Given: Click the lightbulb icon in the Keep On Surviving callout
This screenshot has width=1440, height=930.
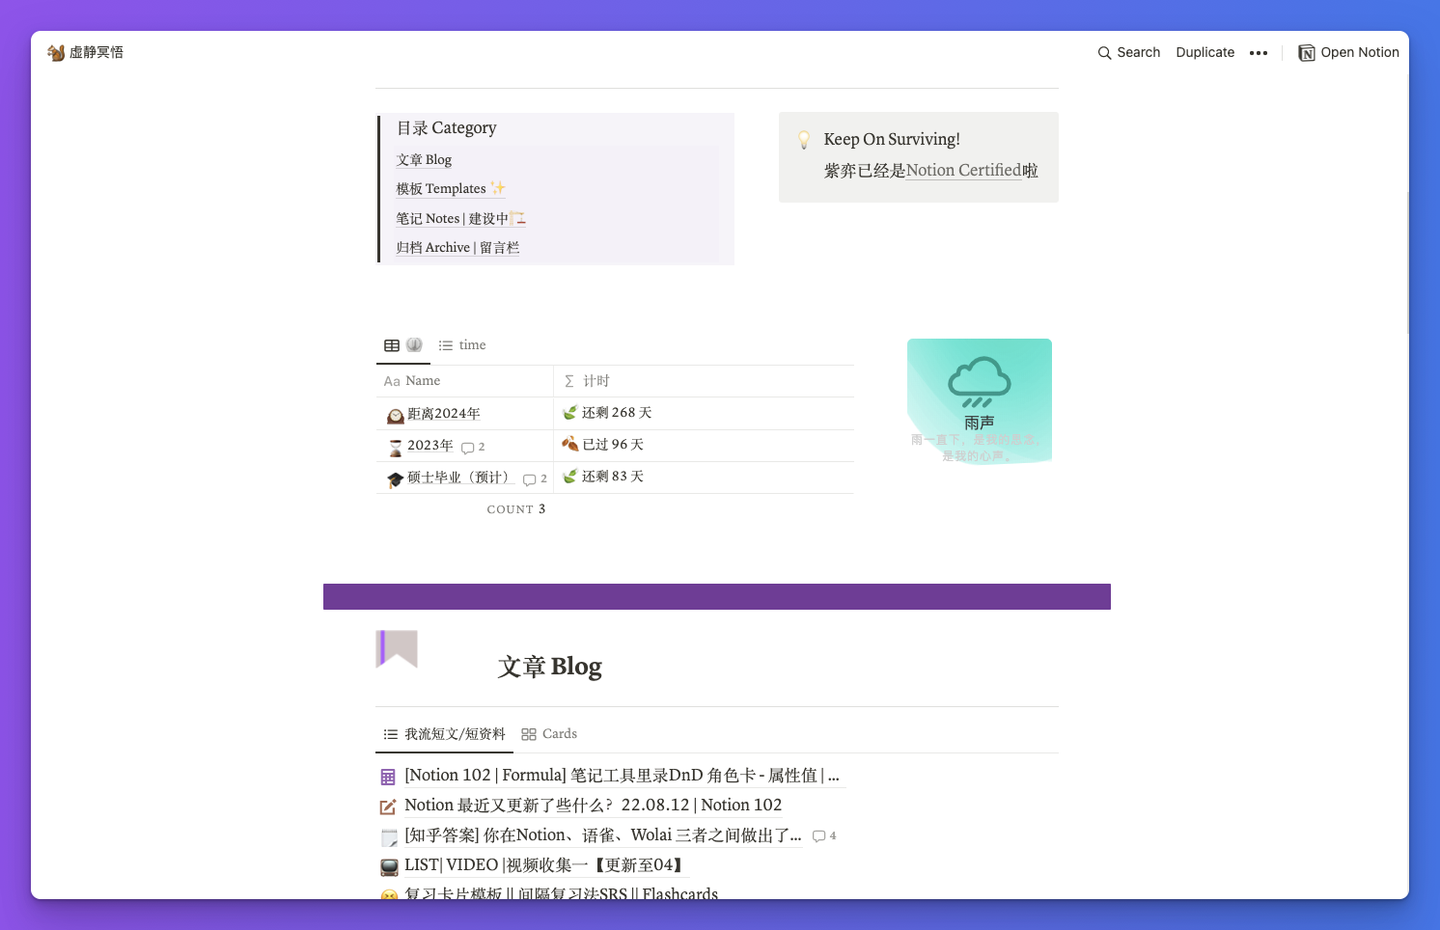Looking at the screenshot, I should click(803, 139).
